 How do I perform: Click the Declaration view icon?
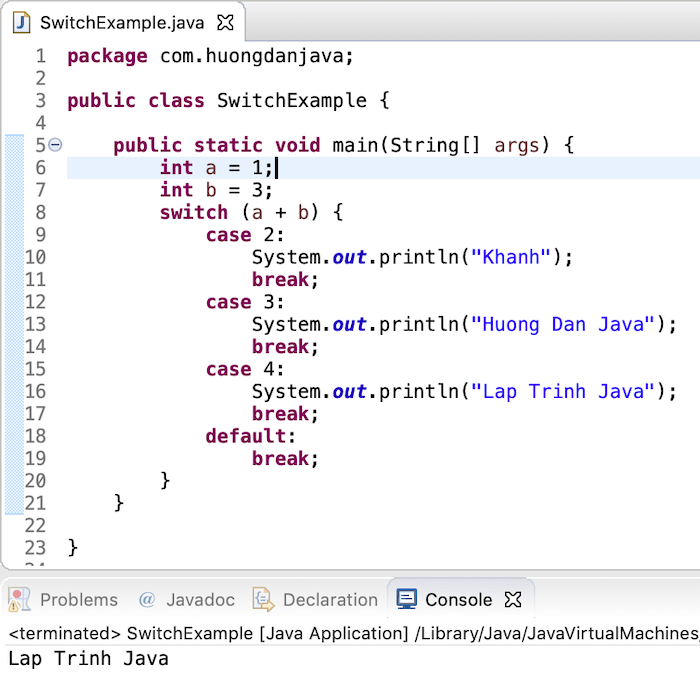pyautogui.click(x=263, y=599)
